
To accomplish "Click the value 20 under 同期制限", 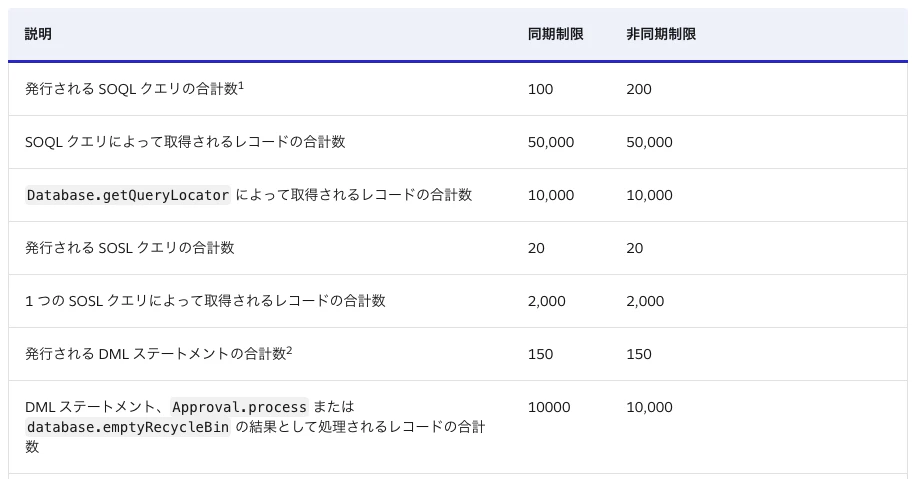I will click(x=536, y=248).
